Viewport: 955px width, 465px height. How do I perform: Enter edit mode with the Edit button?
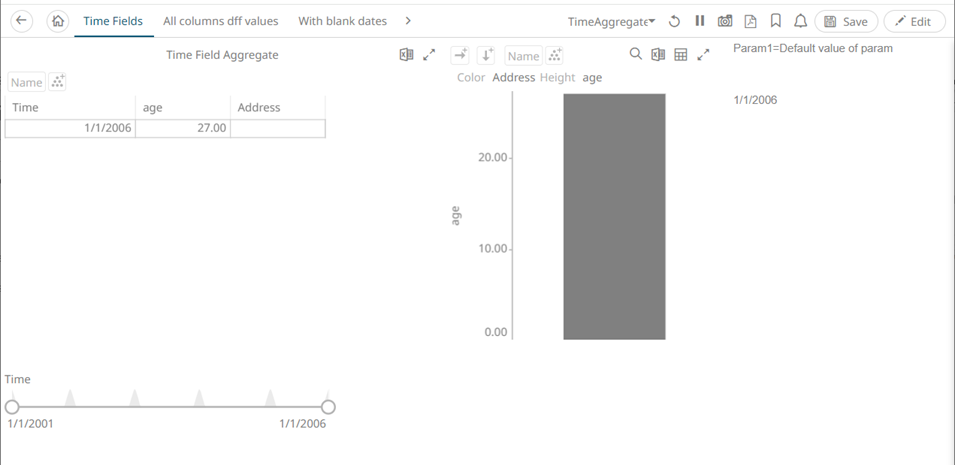point(914,21)
